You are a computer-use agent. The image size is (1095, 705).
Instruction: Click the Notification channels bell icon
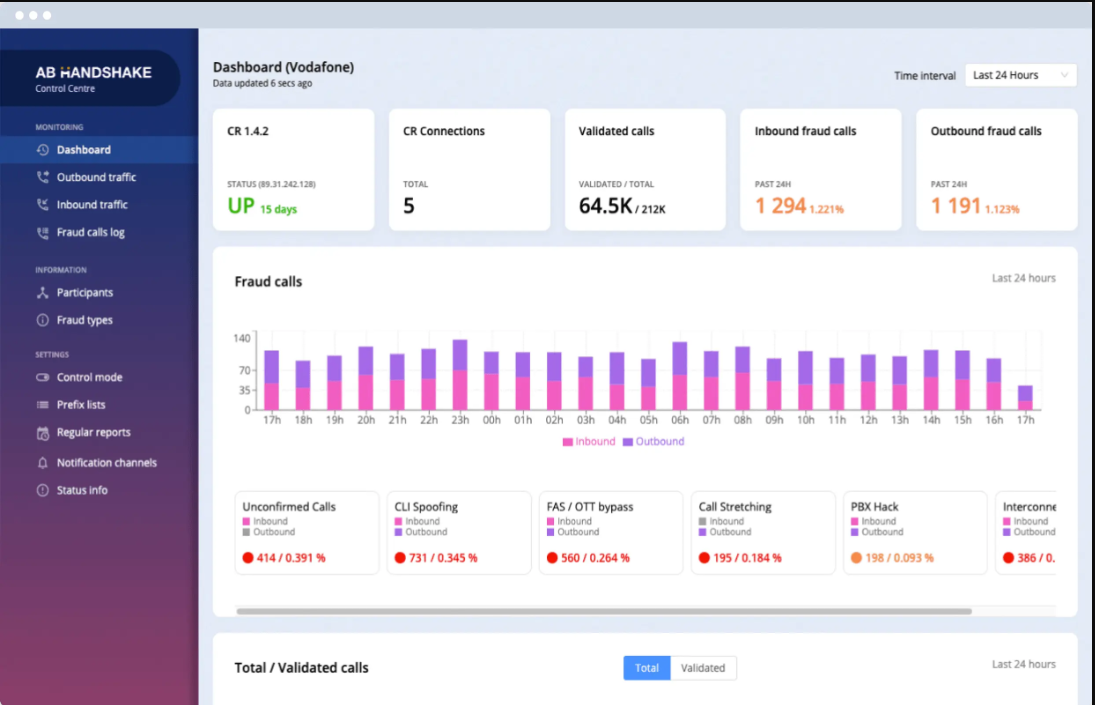(43, 463)
